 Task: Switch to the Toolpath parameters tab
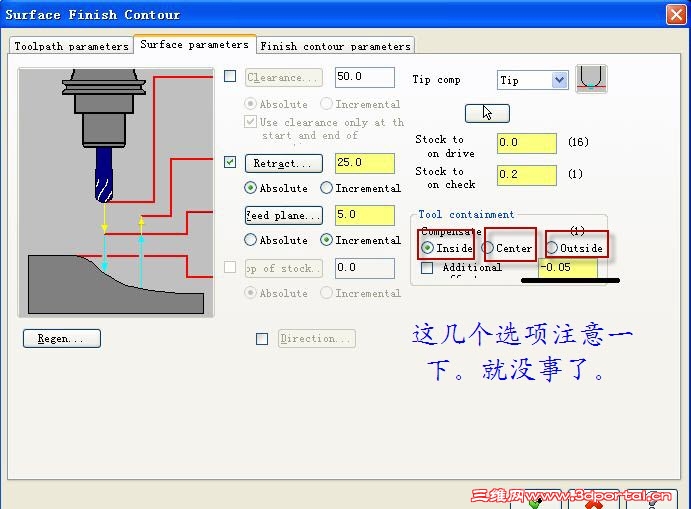pos(71,46)
